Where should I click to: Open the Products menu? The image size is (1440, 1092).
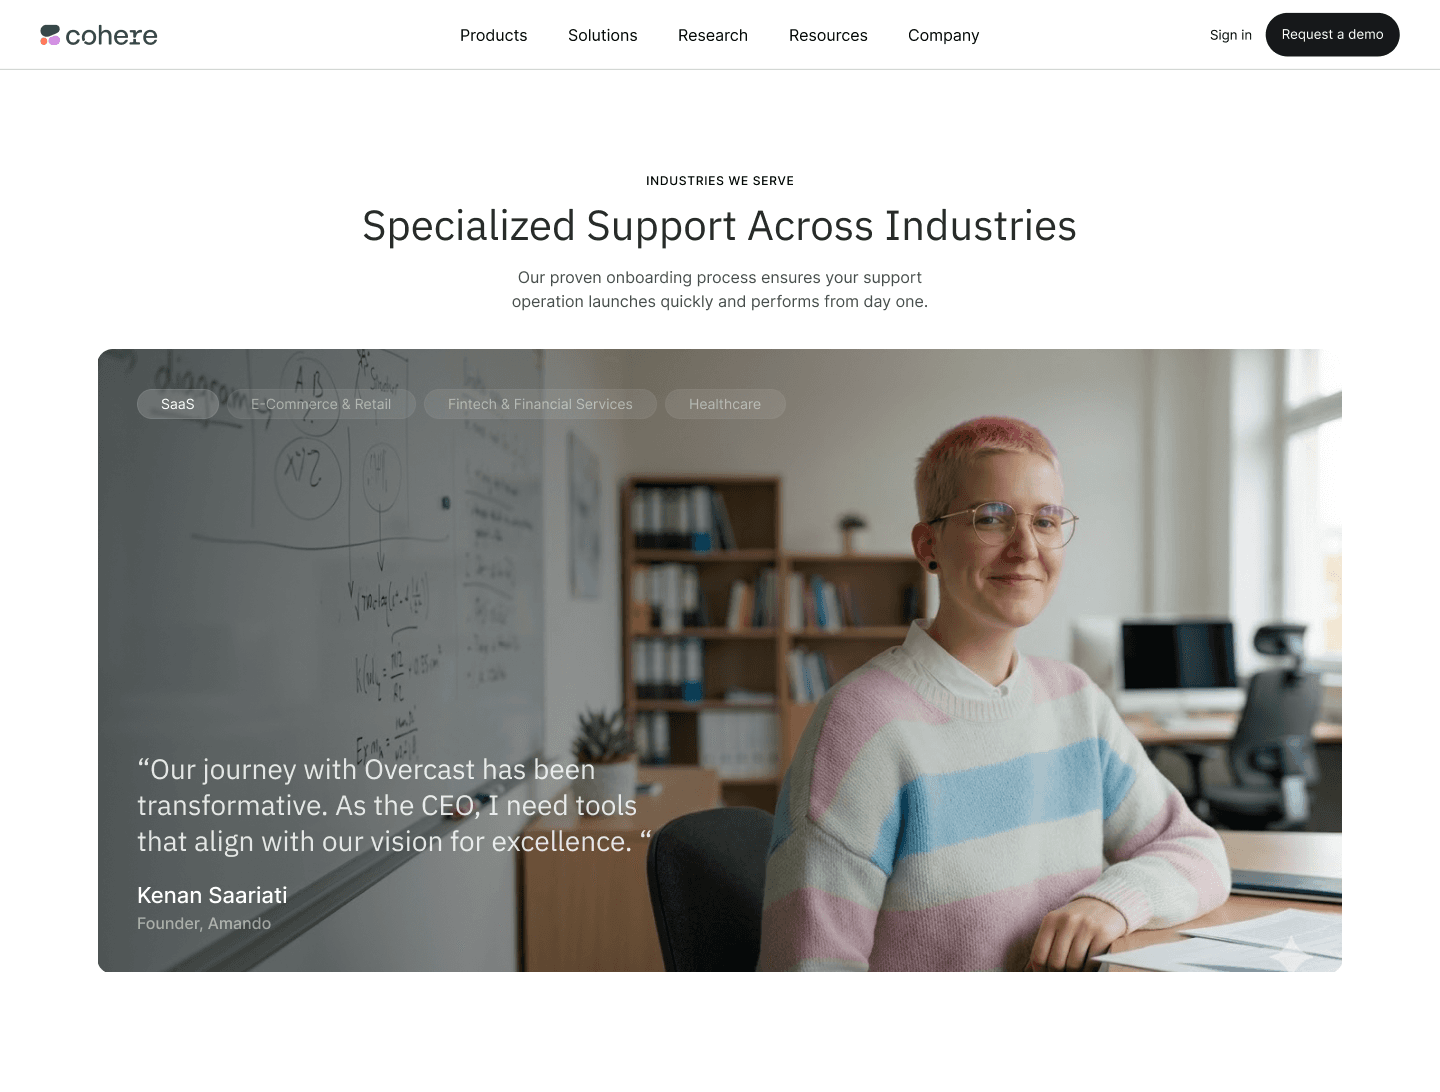[493, 35]
